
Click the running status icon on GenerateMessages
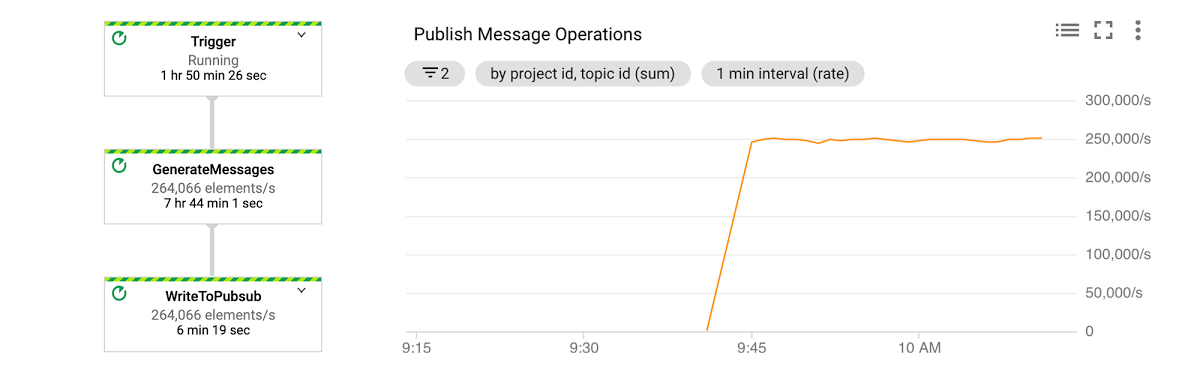click(120, 166)
